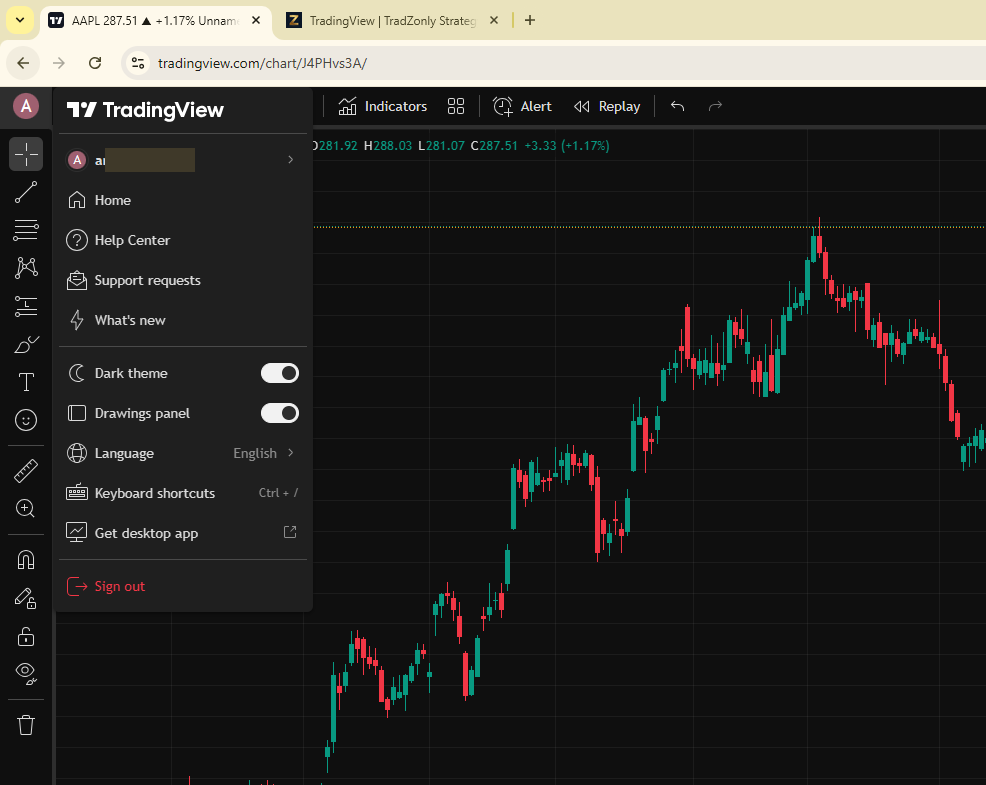Open Help Center

[x=182, y=240]
